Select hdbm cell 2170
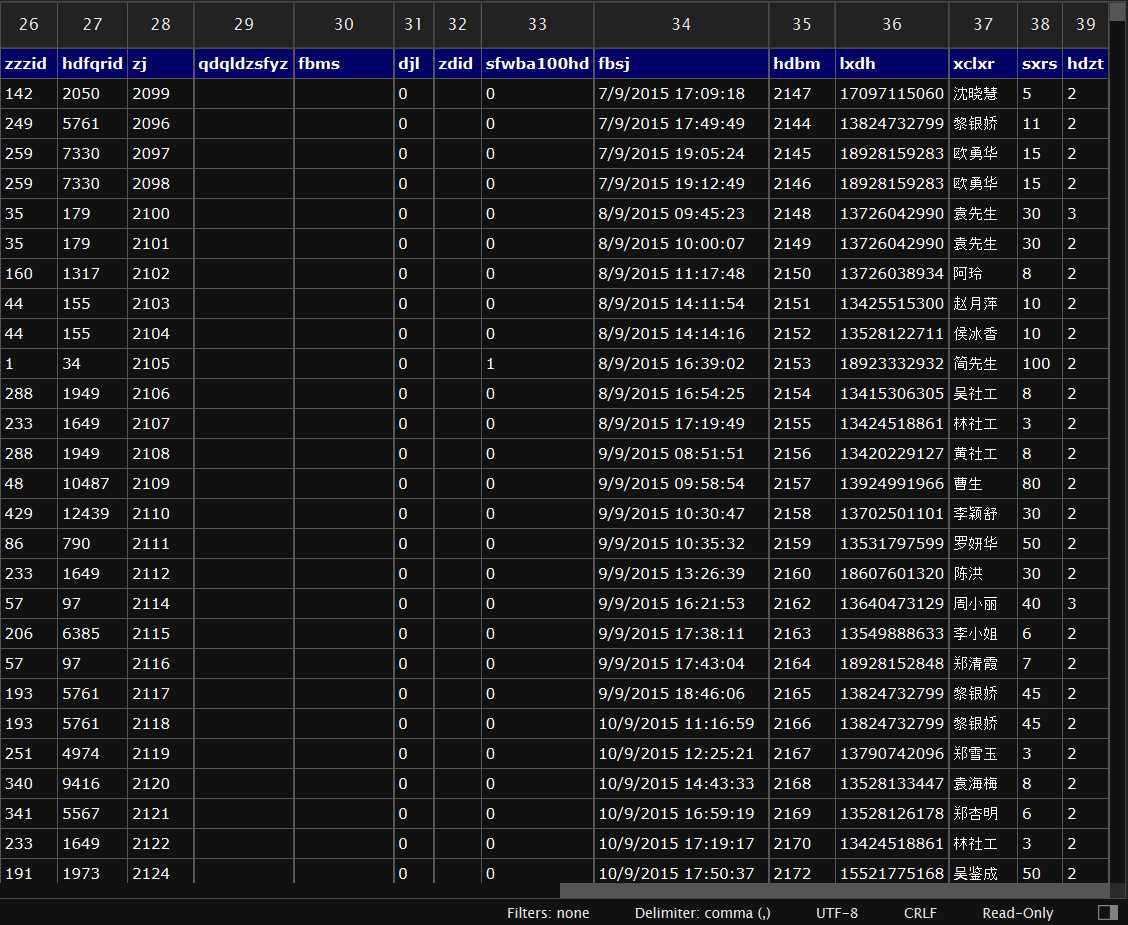Screen dimensions: 1128x925 click(801, 844)
